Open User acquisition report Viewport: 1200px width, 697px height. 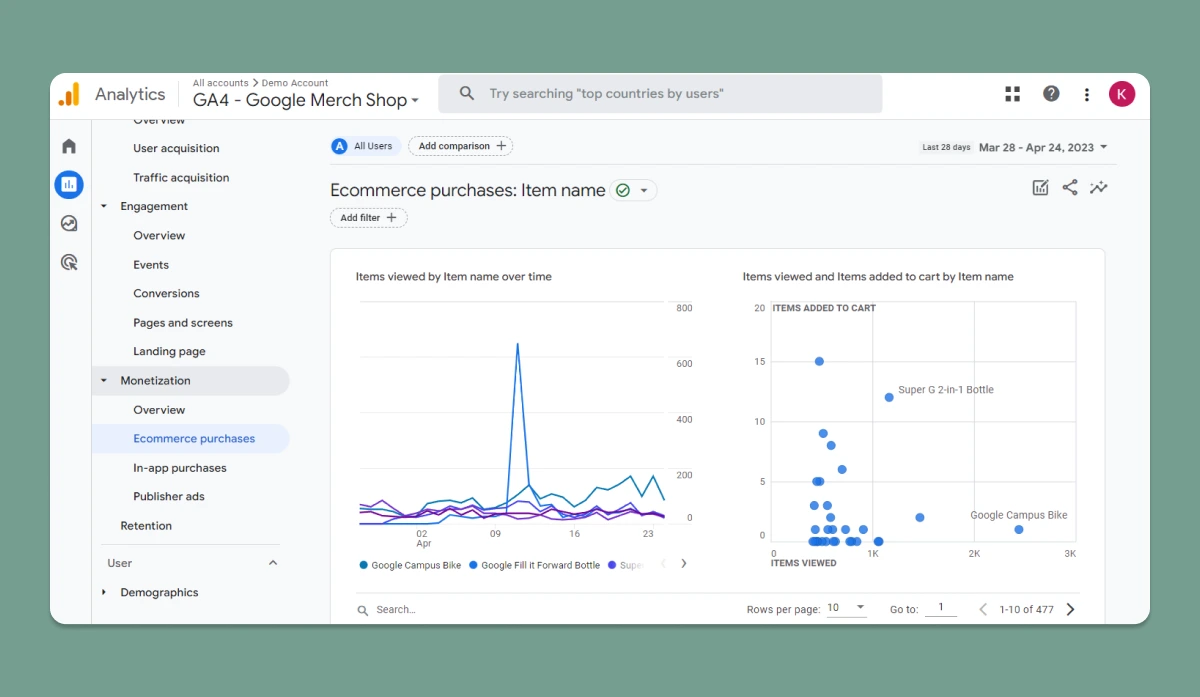(x=176, y=148)
